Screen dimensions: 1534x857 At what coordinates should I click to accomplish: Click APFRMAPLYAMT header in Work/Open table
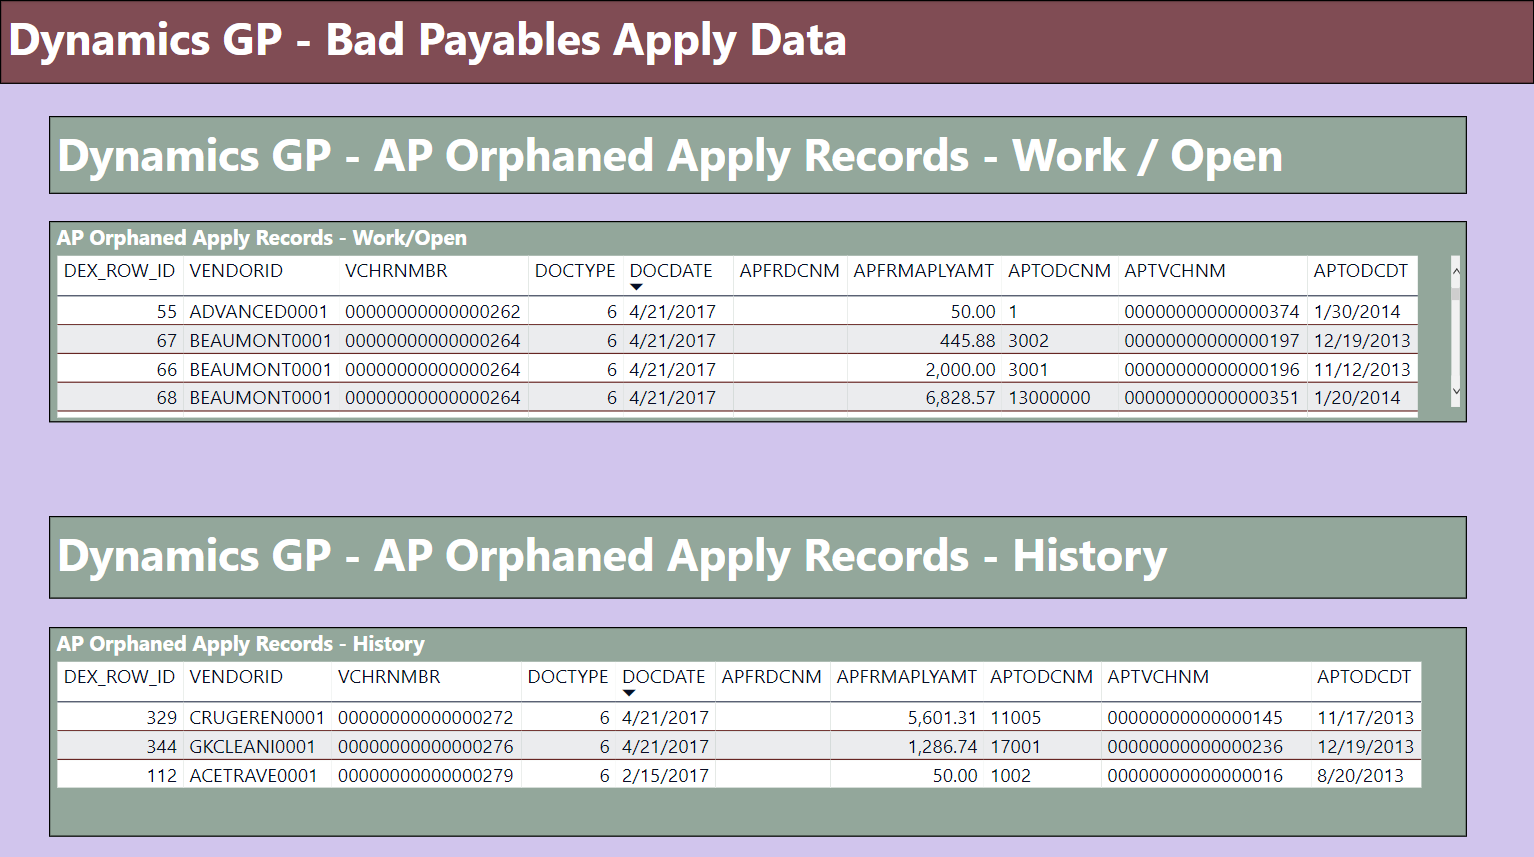923,271
